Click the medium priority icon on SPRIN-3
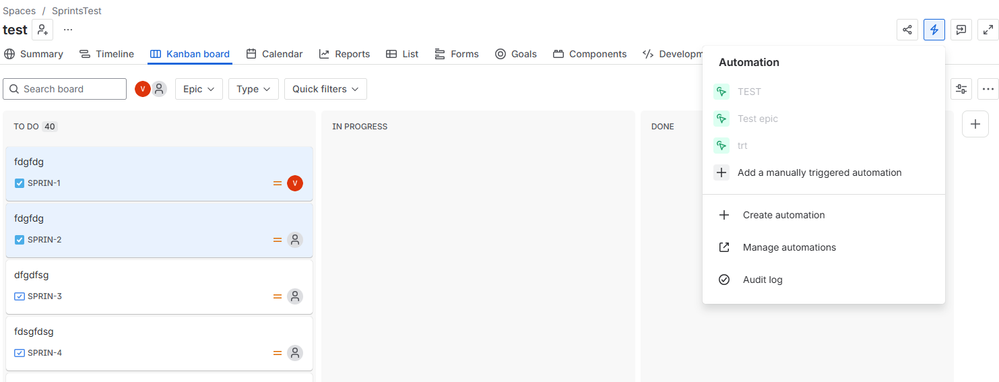The image size is (999, 382). tap(277, 297)
